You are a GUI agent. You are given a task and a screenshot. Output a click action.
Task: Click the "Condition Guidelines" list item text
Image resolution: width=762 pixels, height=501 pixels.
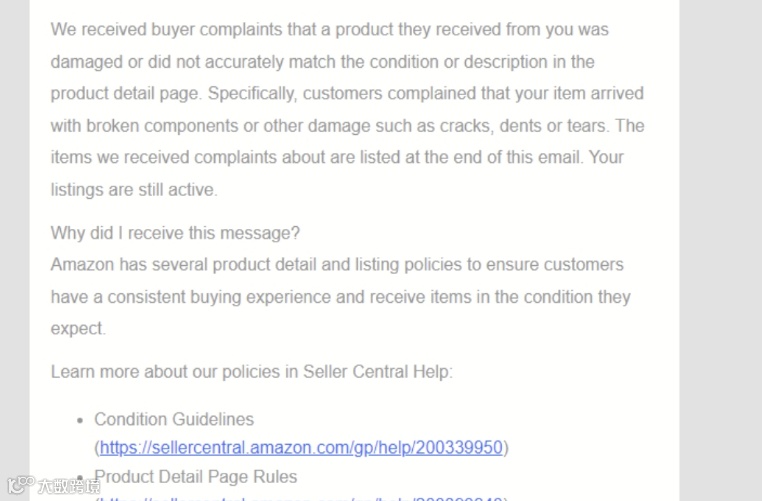coord(174,419)
